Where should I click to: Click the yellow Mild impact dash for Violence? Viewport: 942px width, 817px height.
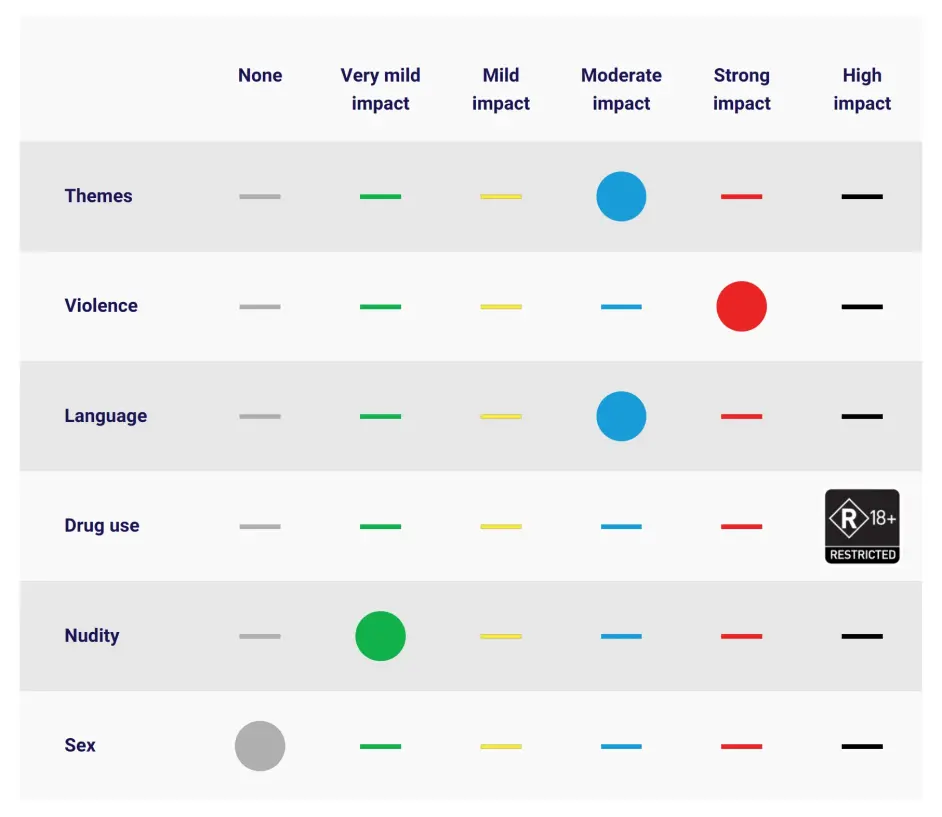(501, 307)
